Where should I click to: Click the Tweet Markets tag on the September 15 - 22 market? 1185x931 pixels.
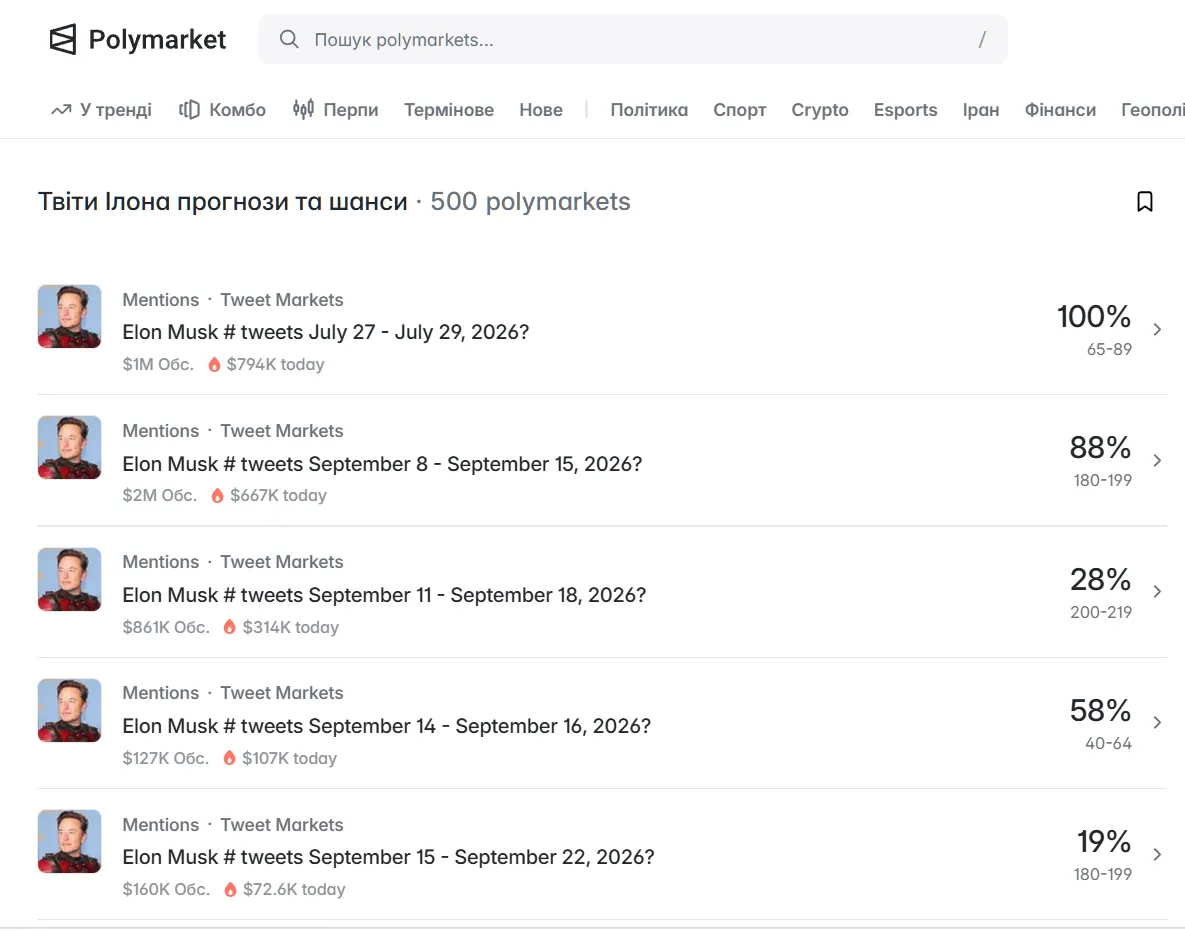pyautogui.click(x=282, y=824)
